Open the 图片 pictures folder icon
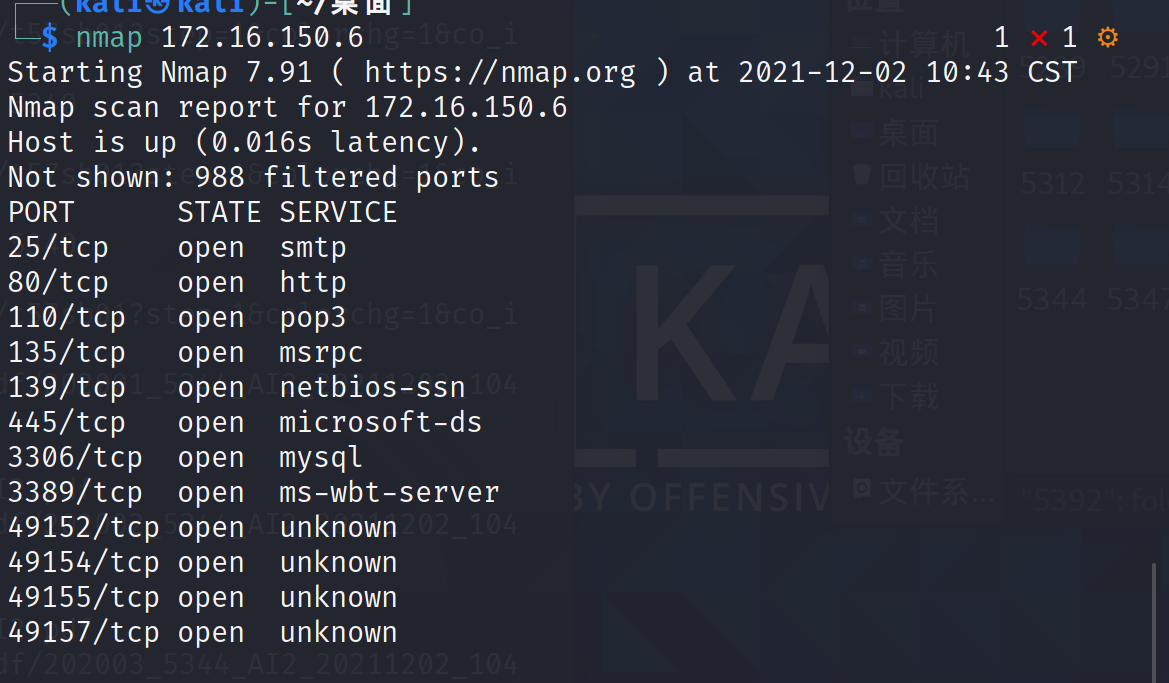Viewport: 1169px width, 683px height. tap(862, 307)
